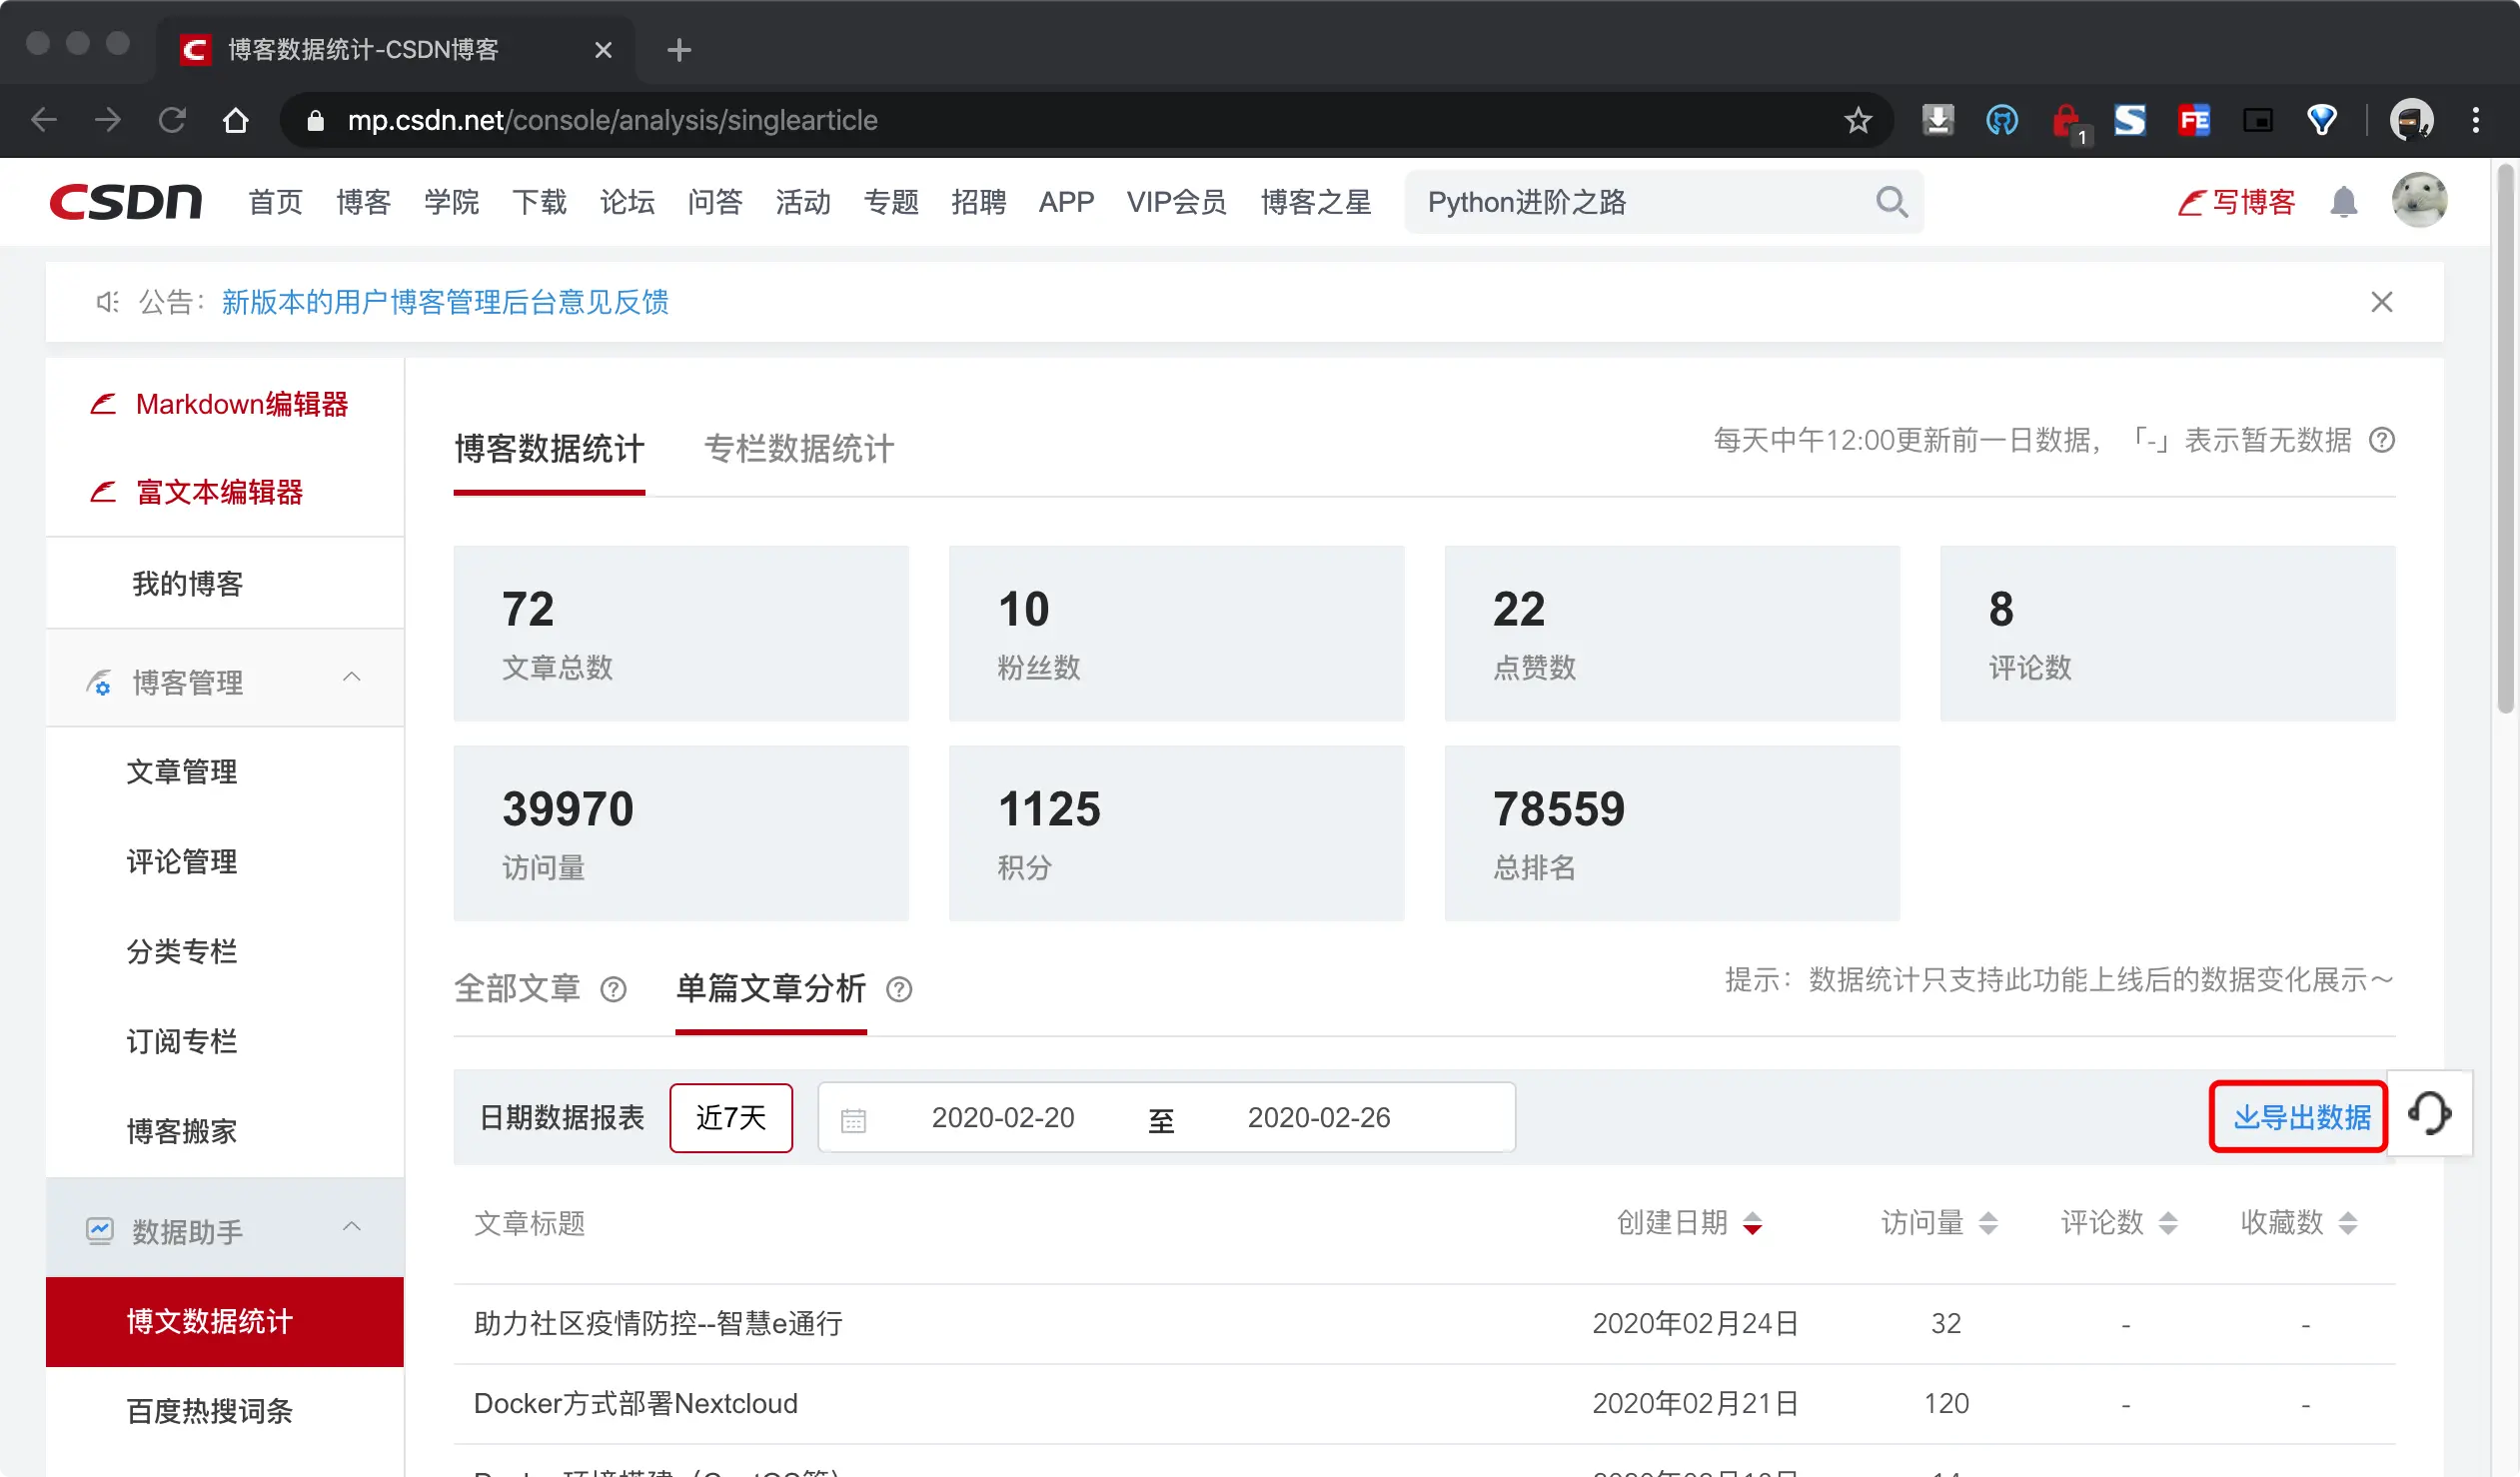This screenshot has height=1477, width=2520.
Task: Click the 导出数据 export button
Action: pyautogui.click(x=2299, y=1118)
